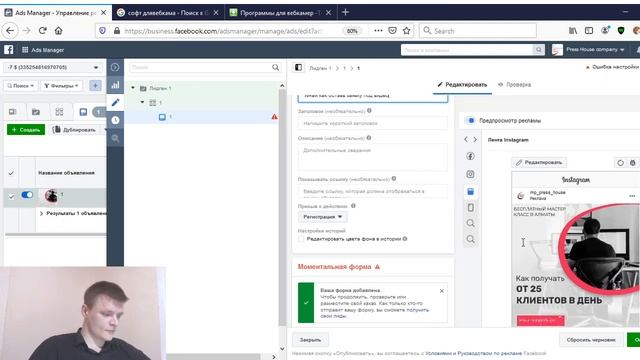Click the Pocket save icon in address bar
640x360 pixels.
[x=392, y=31]
